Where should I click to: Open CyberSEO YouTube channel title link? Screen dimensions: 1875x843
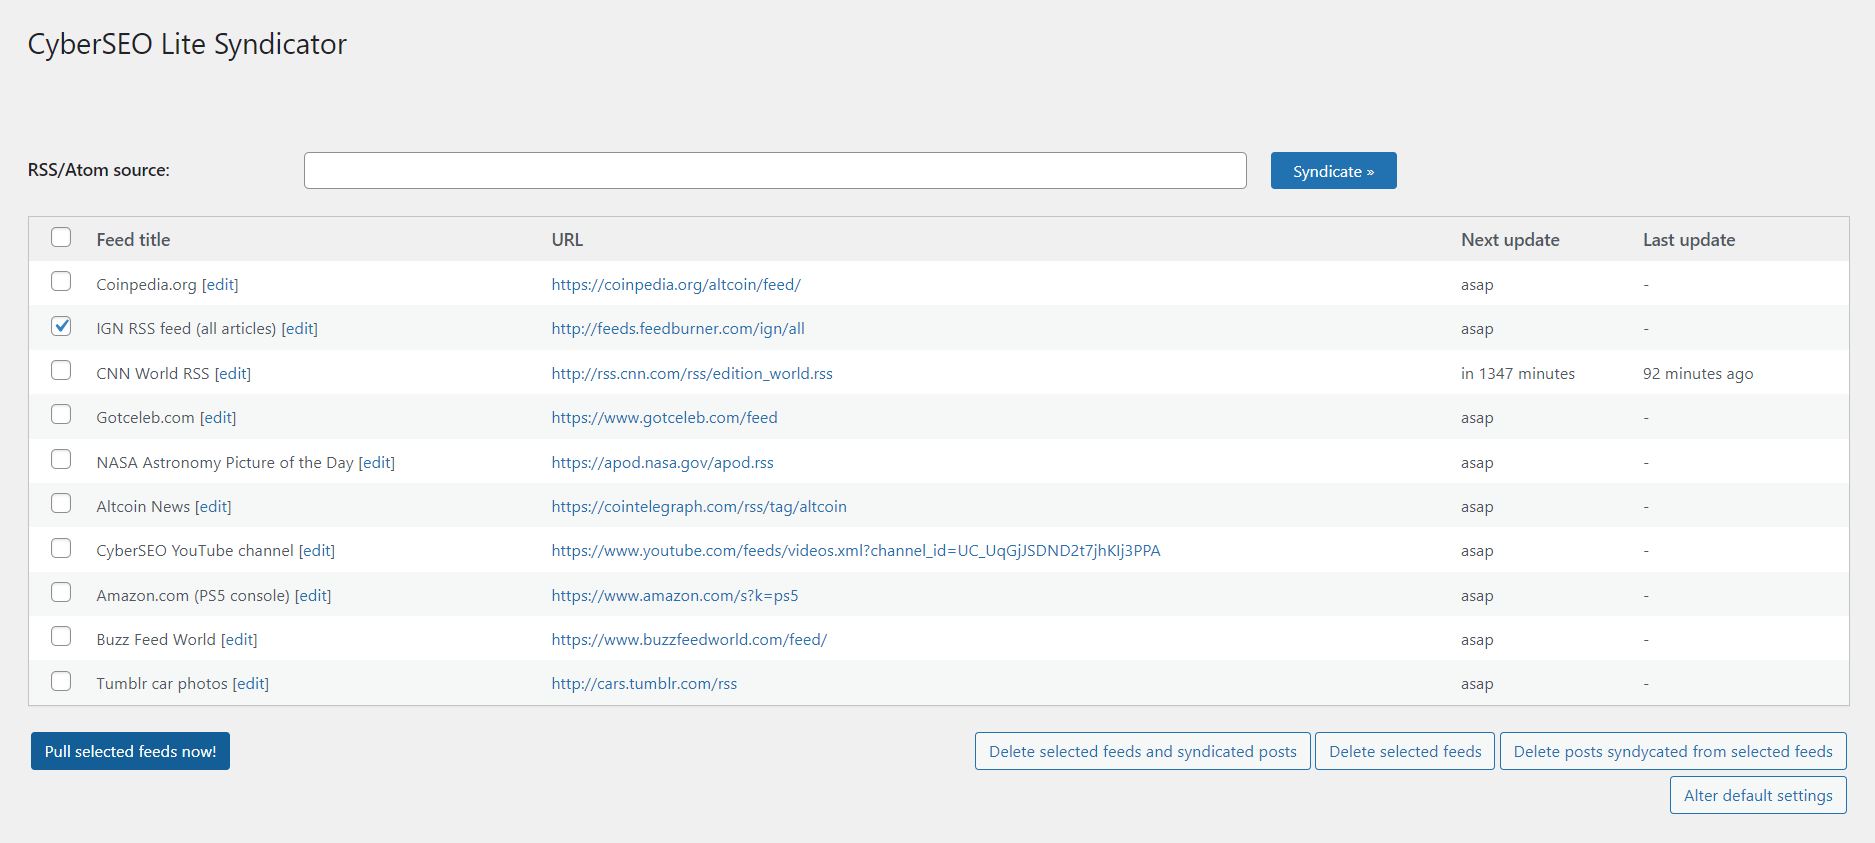click(195, 550)
